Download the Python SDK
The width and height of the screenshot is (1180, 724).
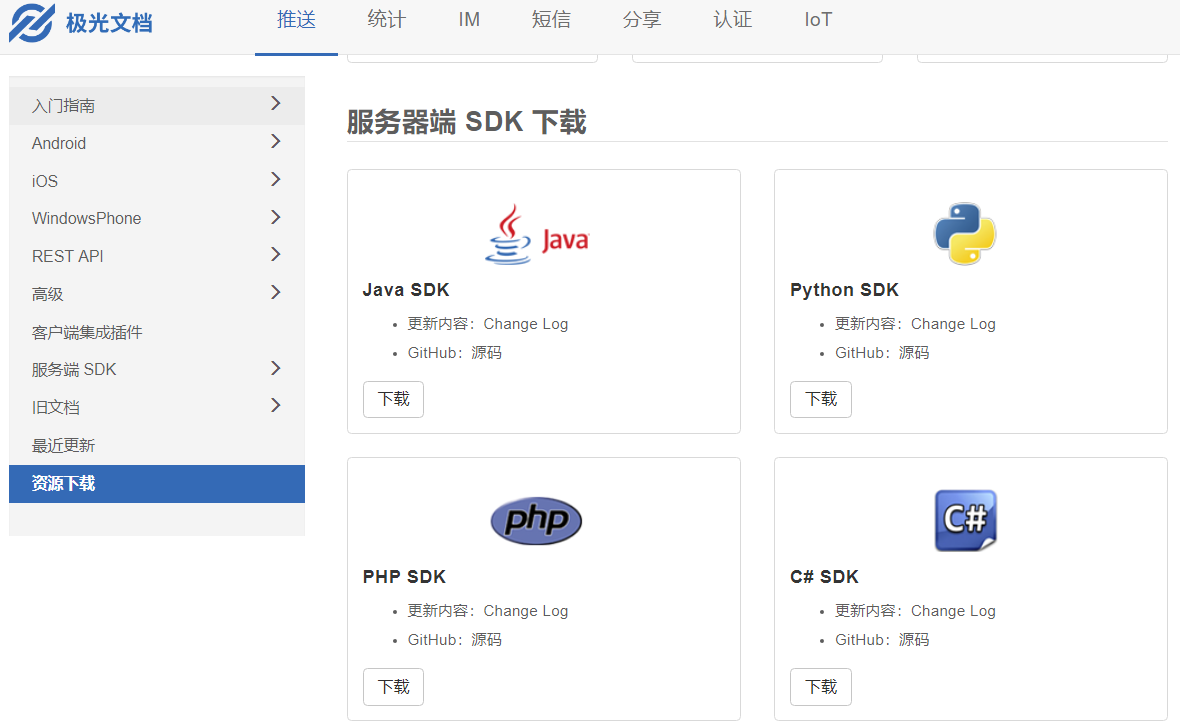tap(821, 399)
